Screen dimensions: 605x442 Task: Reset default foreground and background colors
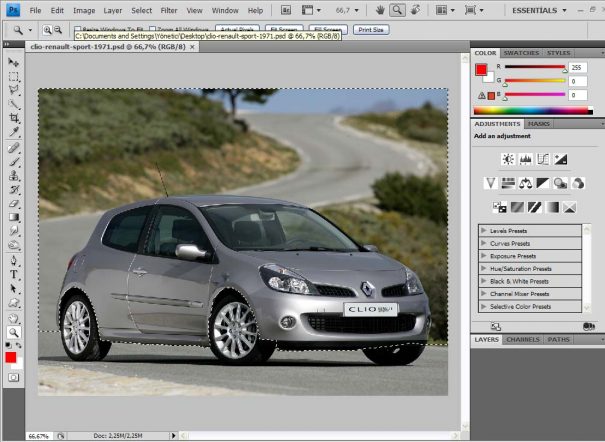coord(8,345)
